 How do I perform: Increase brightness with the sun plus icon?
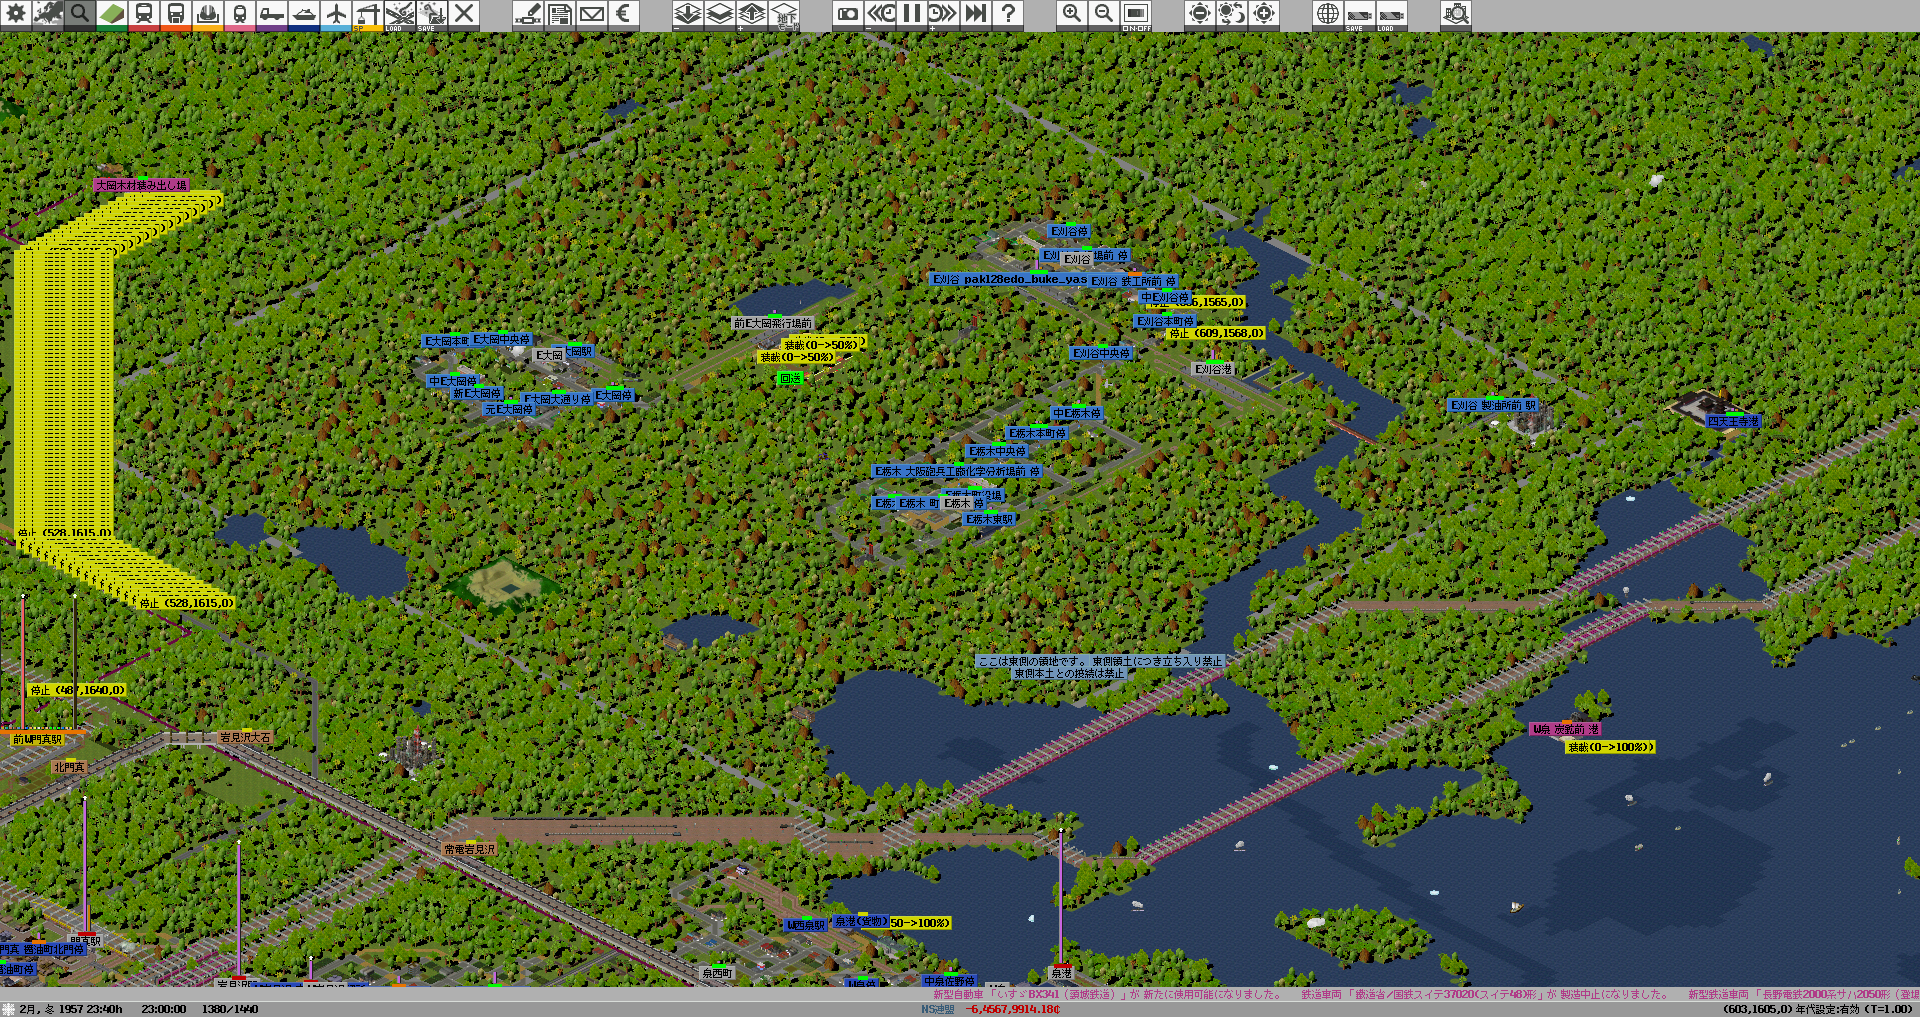1264,14
